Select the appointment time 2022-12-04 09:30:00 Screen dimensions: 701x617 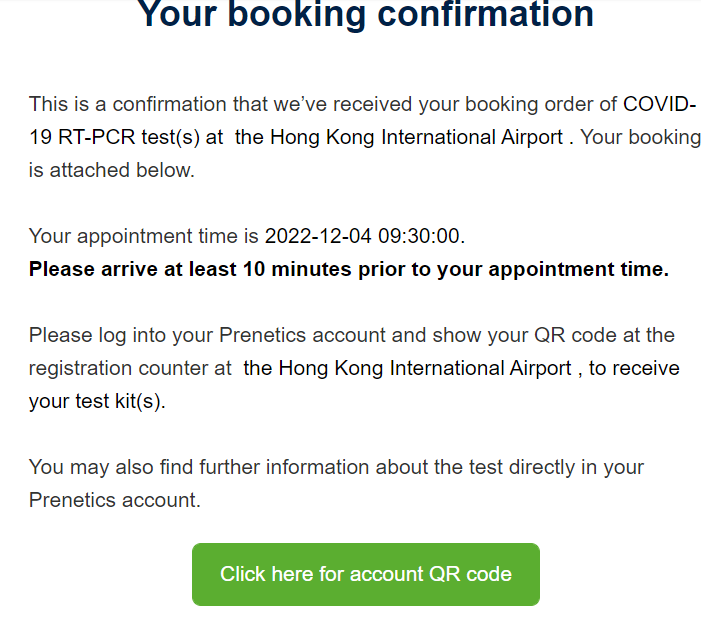[x=364, y=236]
